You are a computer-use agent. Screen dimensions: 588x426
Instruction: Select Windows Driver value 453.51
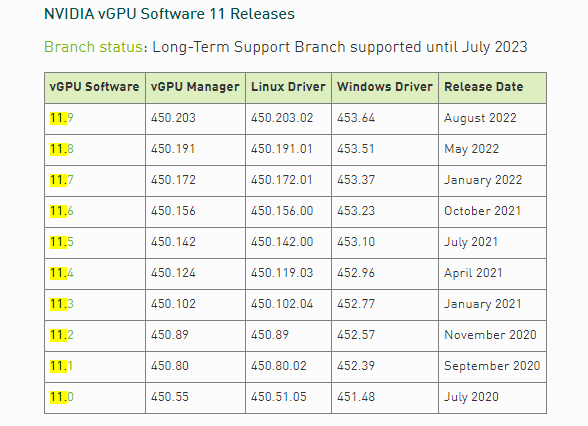pos(356,149)
